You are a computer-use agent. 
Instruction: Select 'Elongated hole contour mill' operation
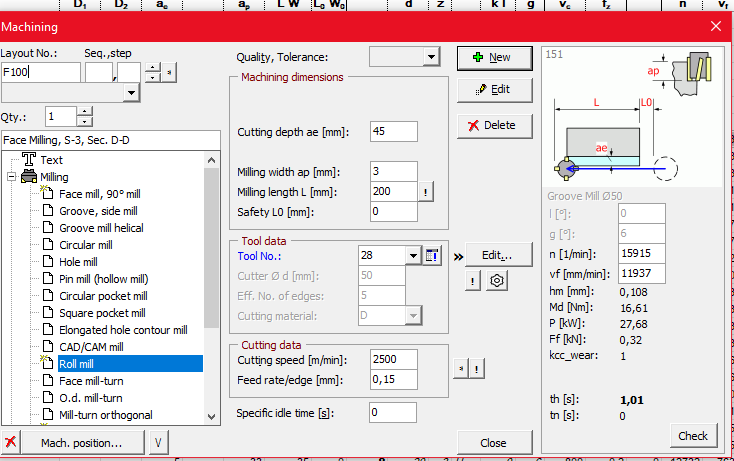click(123, 330)
